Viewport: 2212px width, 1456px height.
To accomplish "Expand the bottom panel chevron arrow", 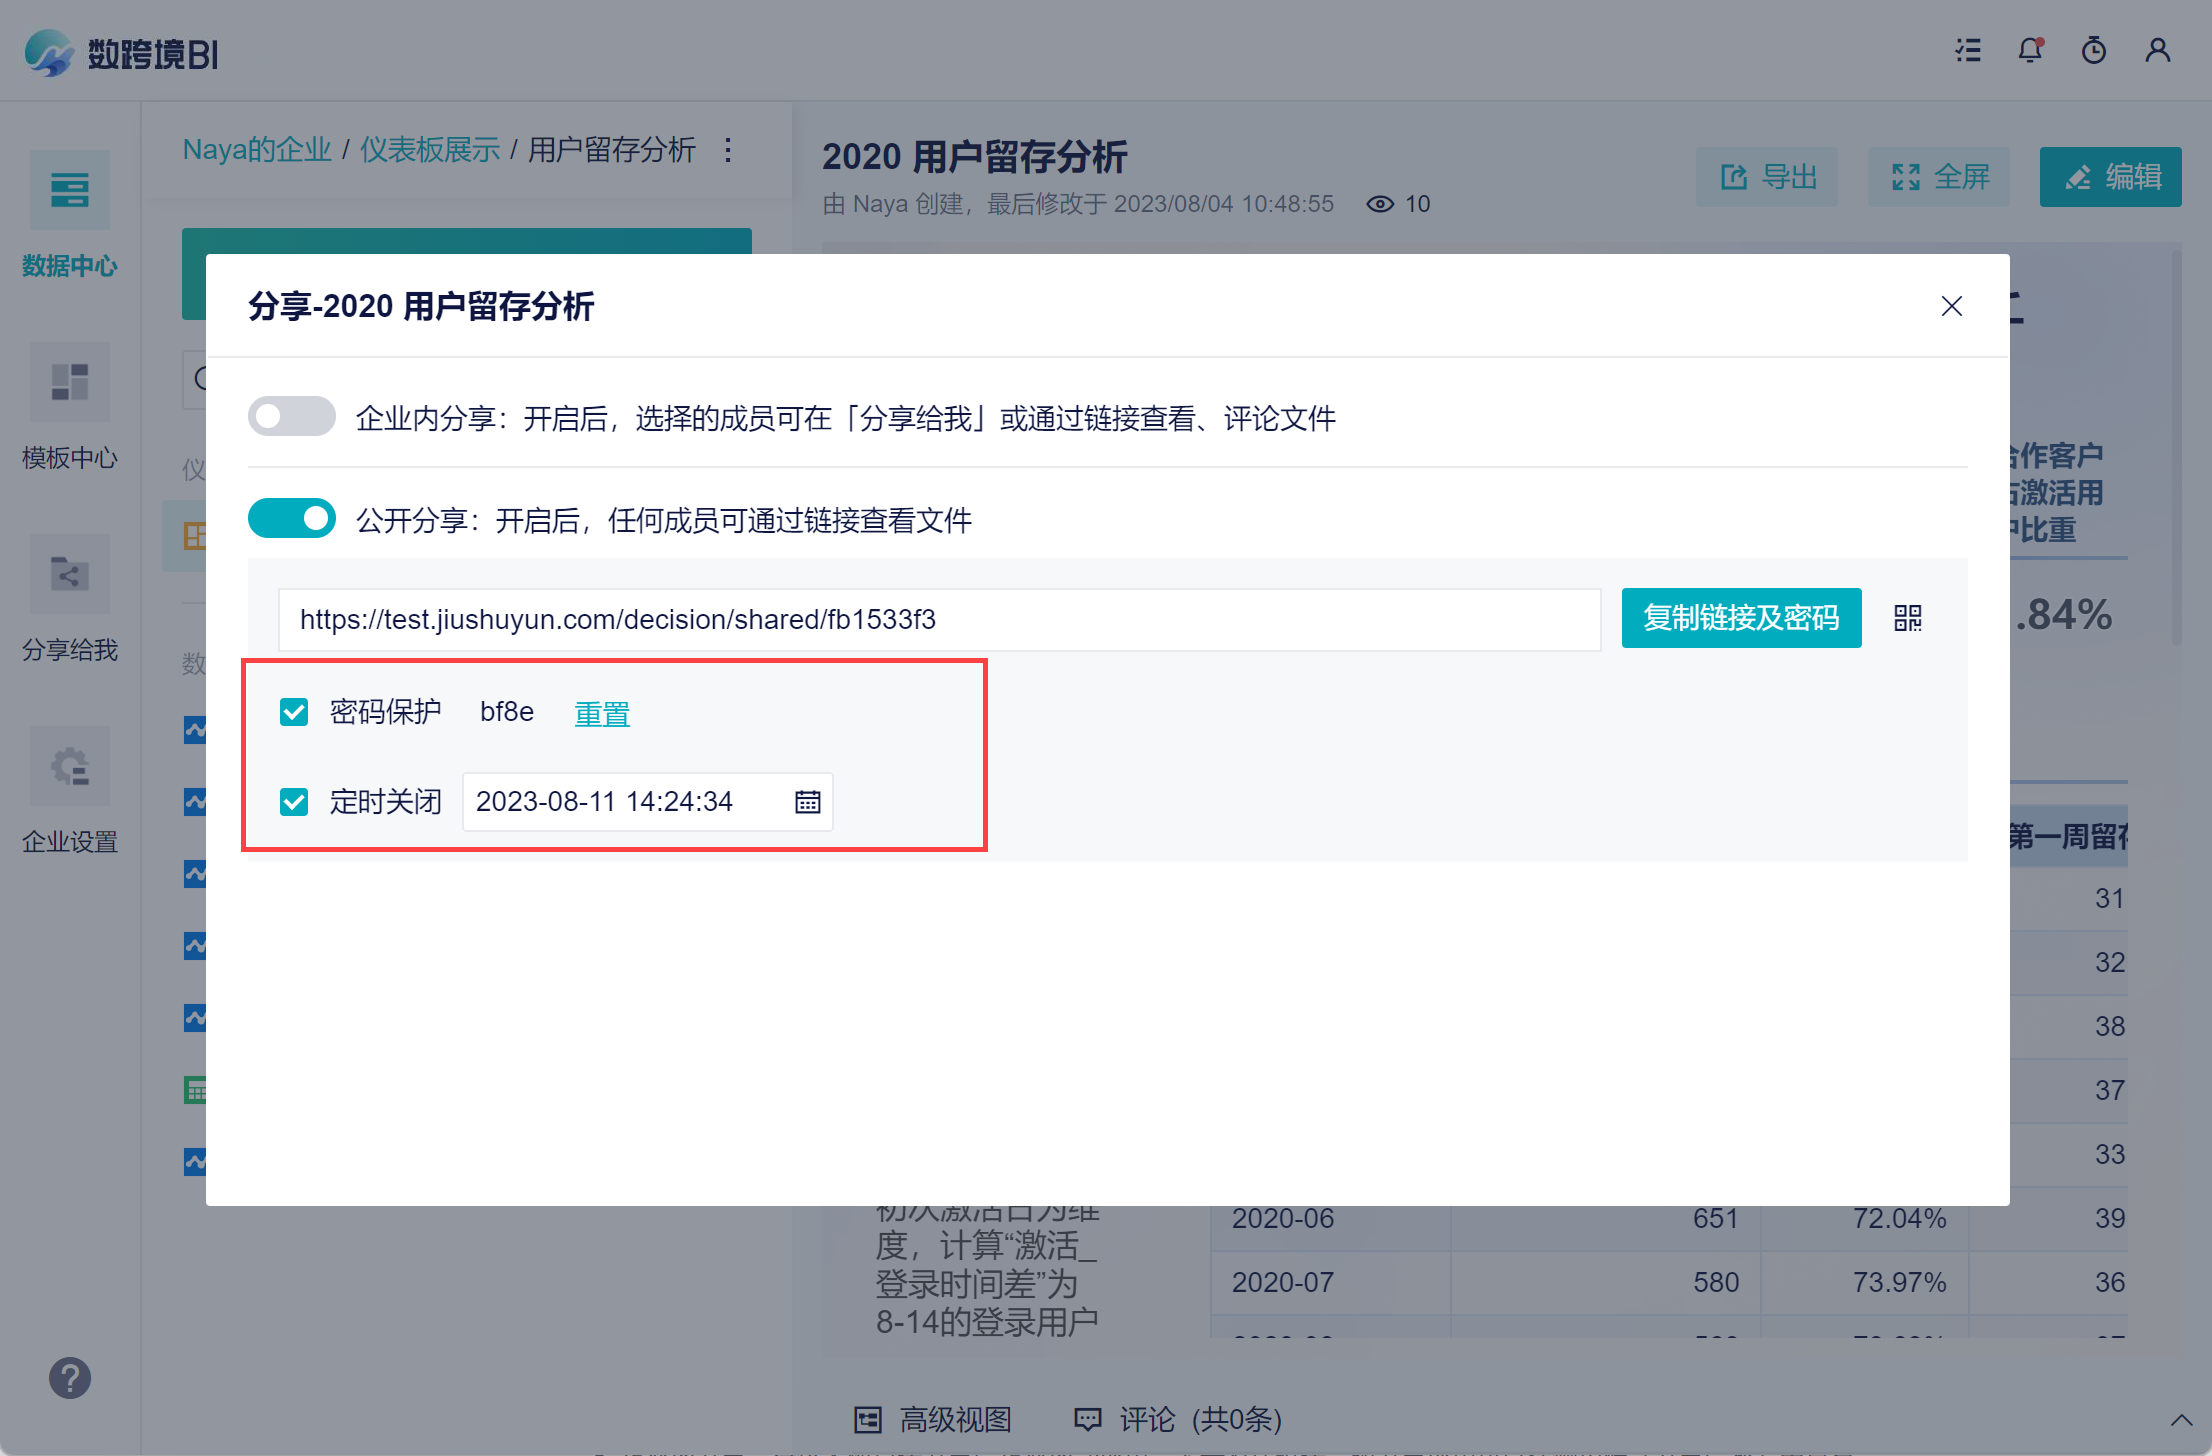I will point(2181,1420).
